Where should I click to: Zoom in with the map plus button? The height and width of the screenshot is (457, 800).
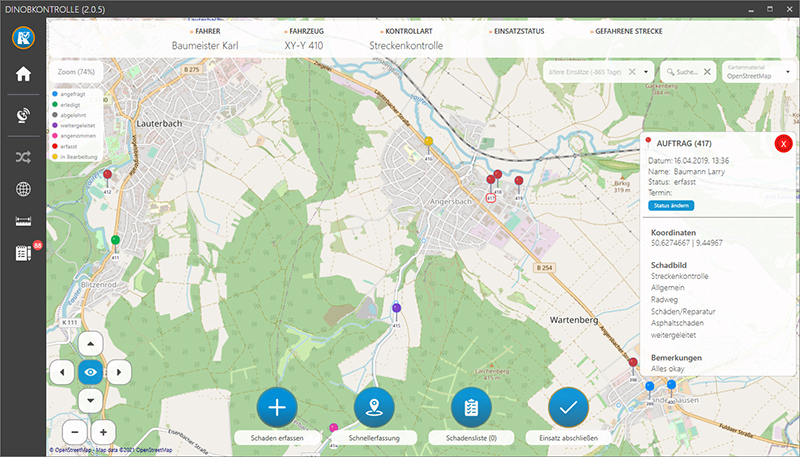[102, 431]
